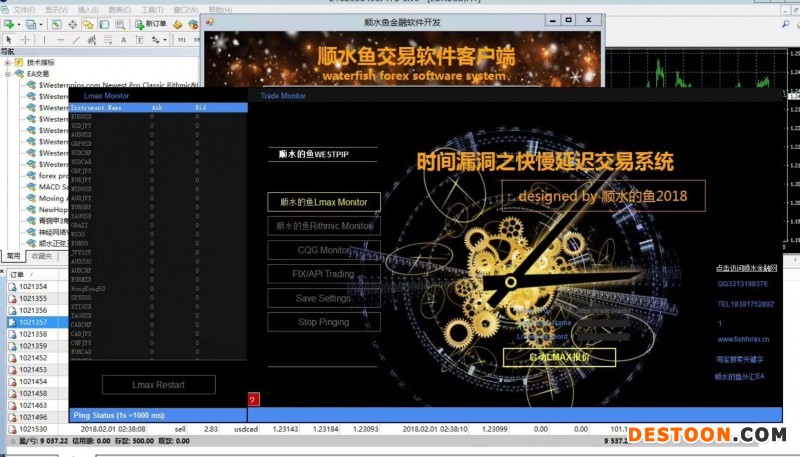Screen dimensions: 800x457
Task: Click the 点击访问顺水金融网 link
Action: pyautogui.click(x=746, y=268)
